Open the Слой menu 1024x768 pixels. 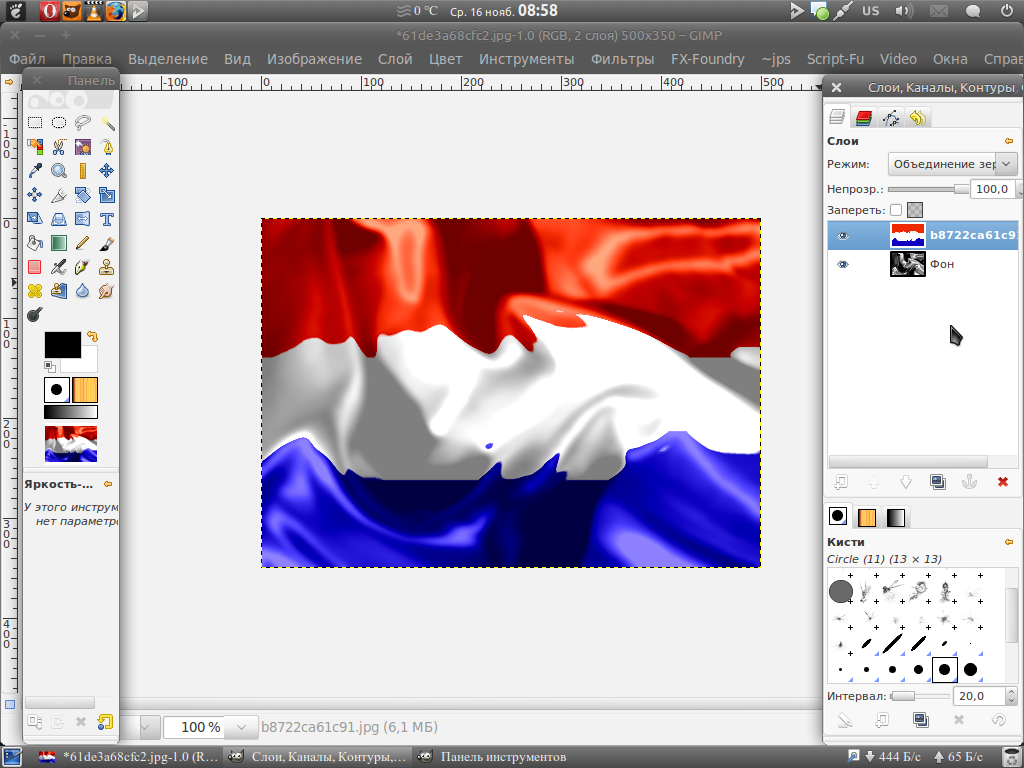[x=395, y=59]
